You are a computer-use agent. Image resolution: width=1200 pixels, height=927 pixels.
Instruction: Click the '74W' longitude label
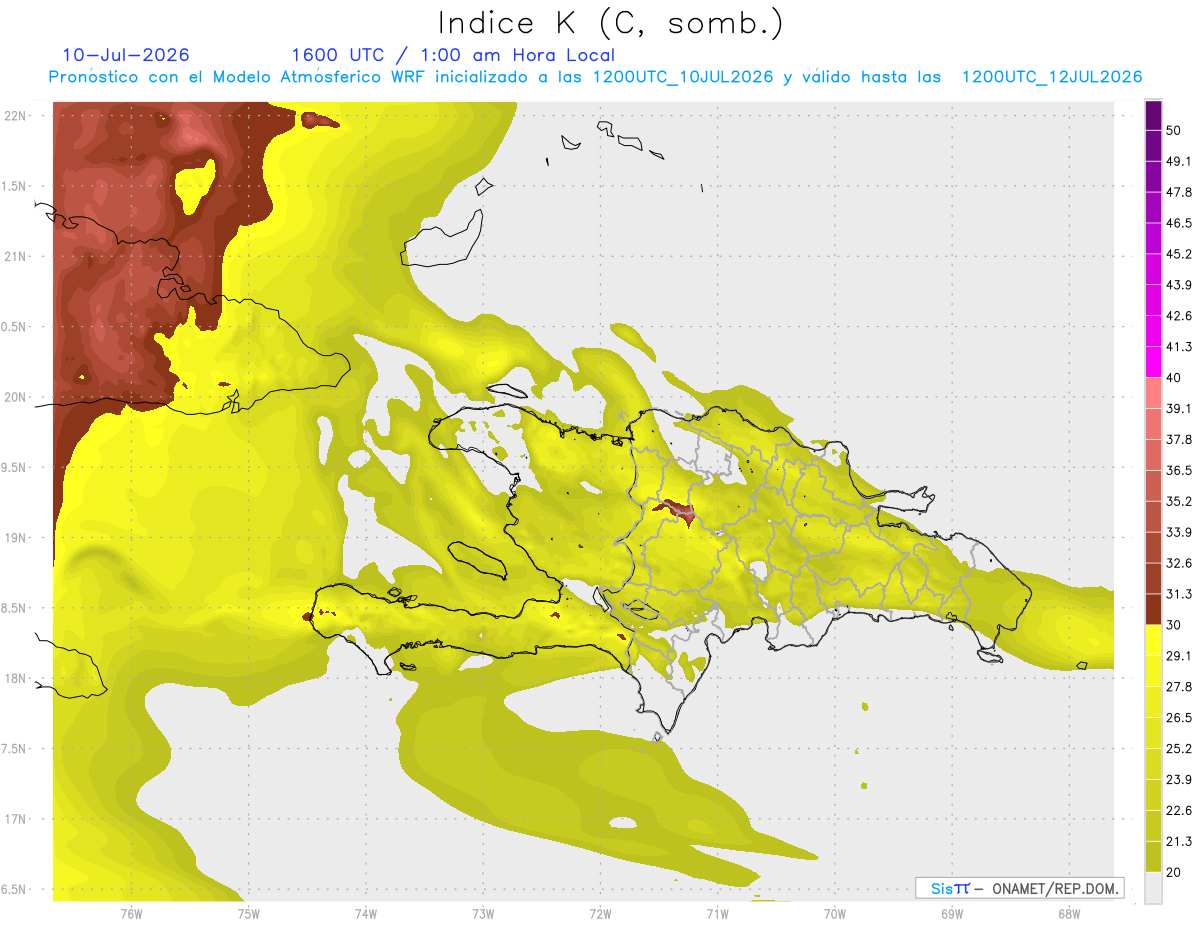click(x=365, y=914)
